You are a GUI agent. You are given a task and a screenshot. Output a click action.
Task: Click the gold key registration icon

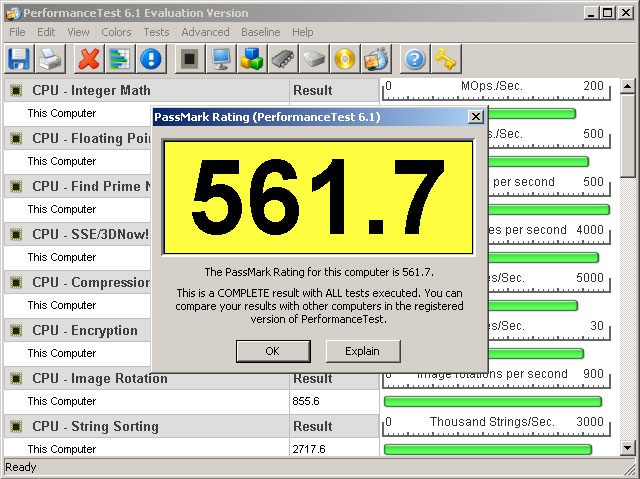446,59
